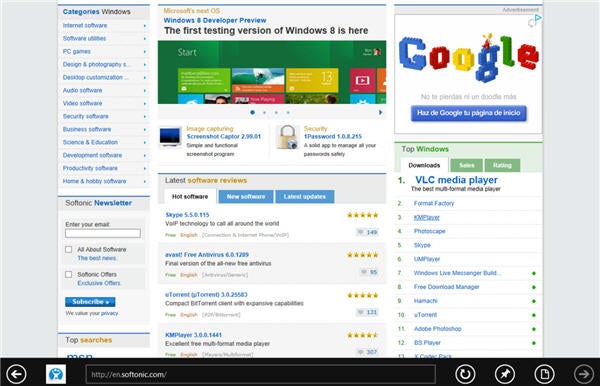Switch to the Latest updates tab
This screenshot has height=386, width=600.
click(x=305, y=197)
